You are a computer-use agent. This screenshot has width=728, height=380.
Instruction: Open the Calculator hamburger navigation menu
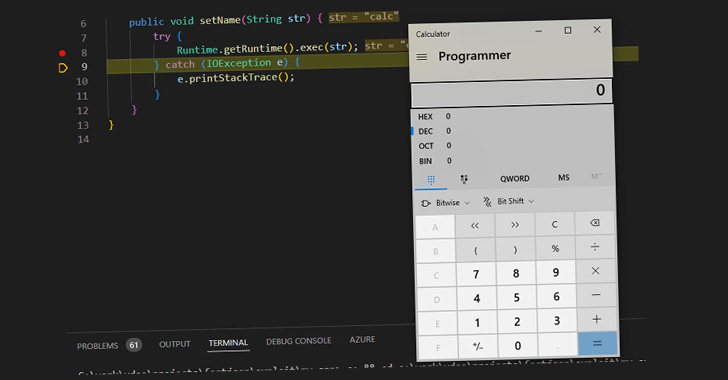point(422,57)
